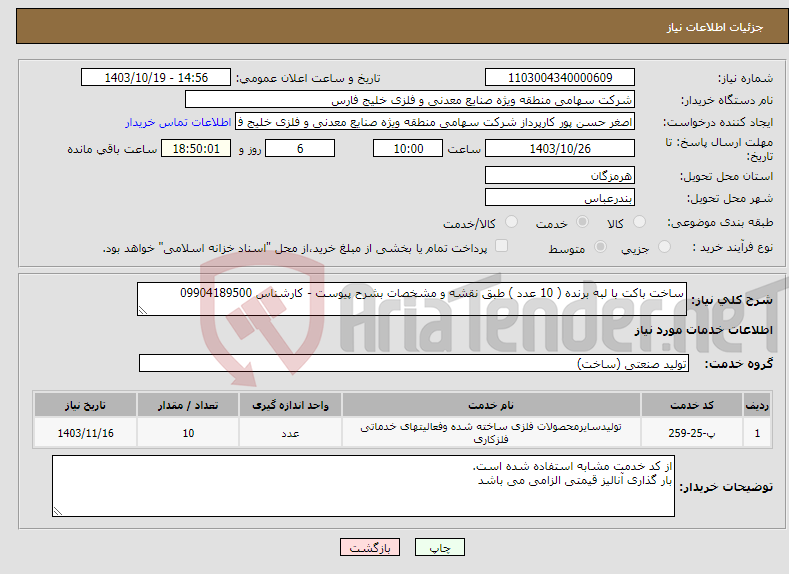789x574 pixels.
Task: Click the ساعت field showing 10:00
Action: click(x=408, y=148)
